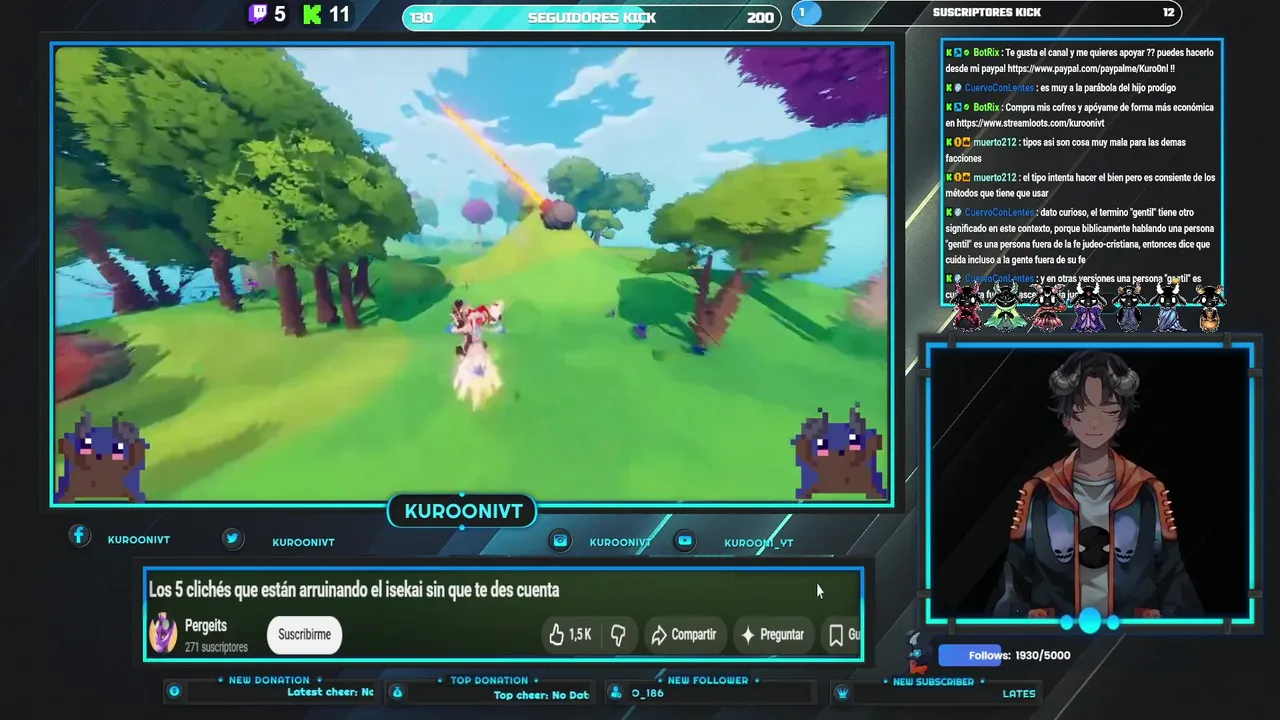The height and width of the screenshot is (720, 1280).
Task: Open the streamloots.com/kuroonivt link in chat
Action: point(1030,123)
